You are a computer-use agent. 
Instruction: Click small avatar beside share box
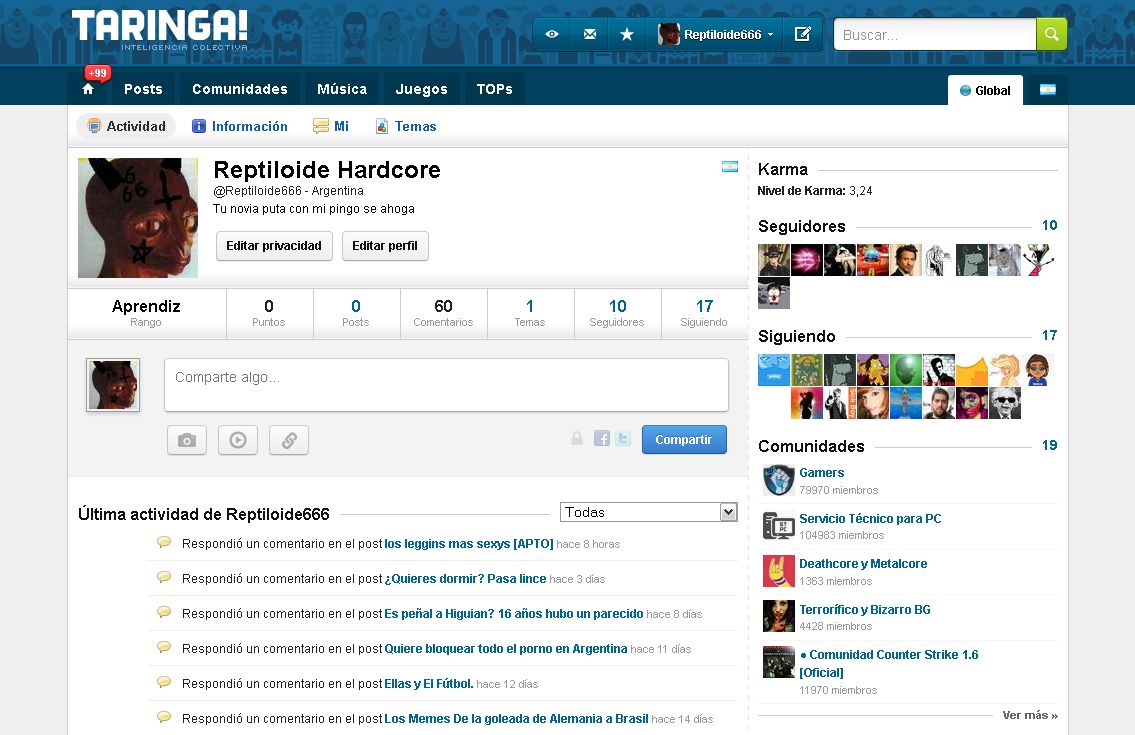113,385
